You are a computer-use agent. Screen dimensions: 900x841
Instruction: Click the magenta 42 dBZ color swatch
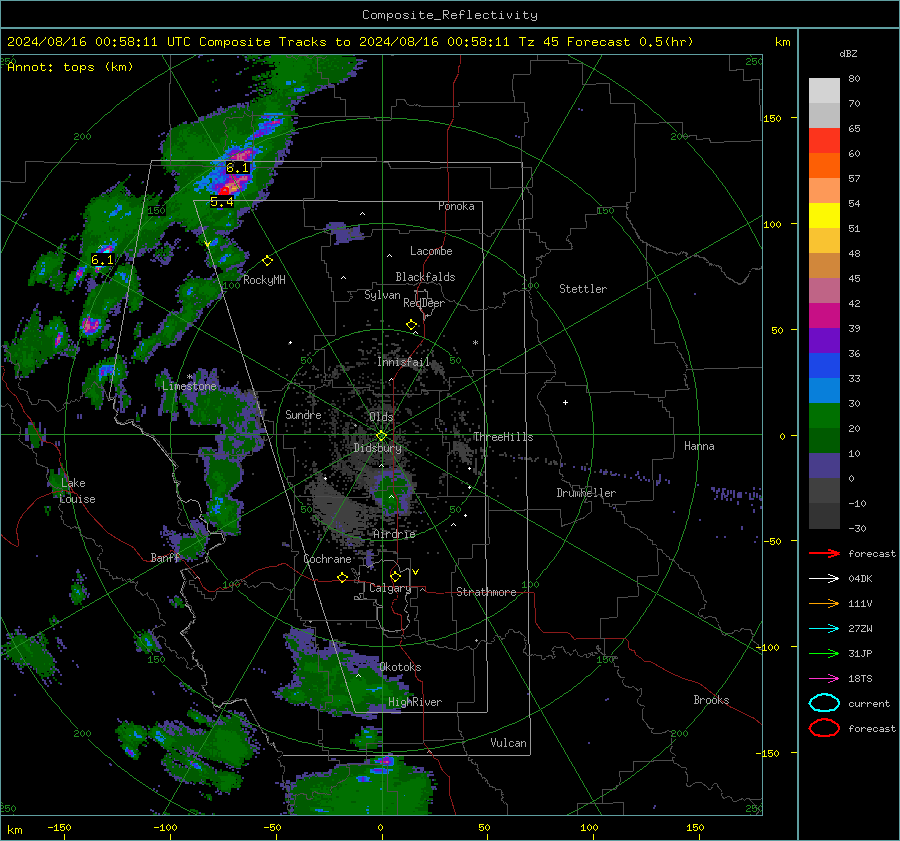pos(824,316)
